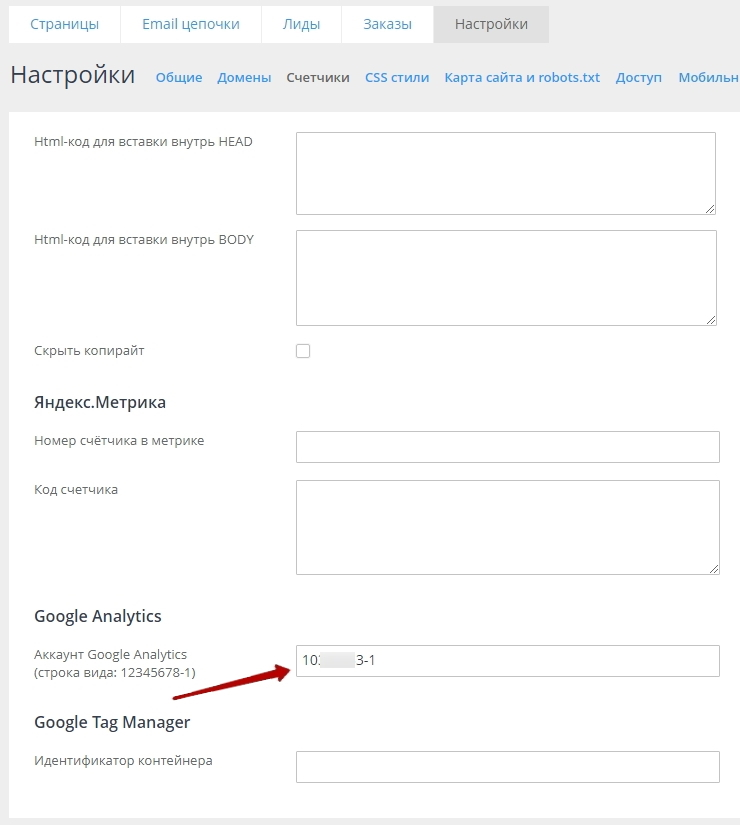The image size is (740, 825).
Task: Open the Заказы tab
Action: [x=387, y=25]
